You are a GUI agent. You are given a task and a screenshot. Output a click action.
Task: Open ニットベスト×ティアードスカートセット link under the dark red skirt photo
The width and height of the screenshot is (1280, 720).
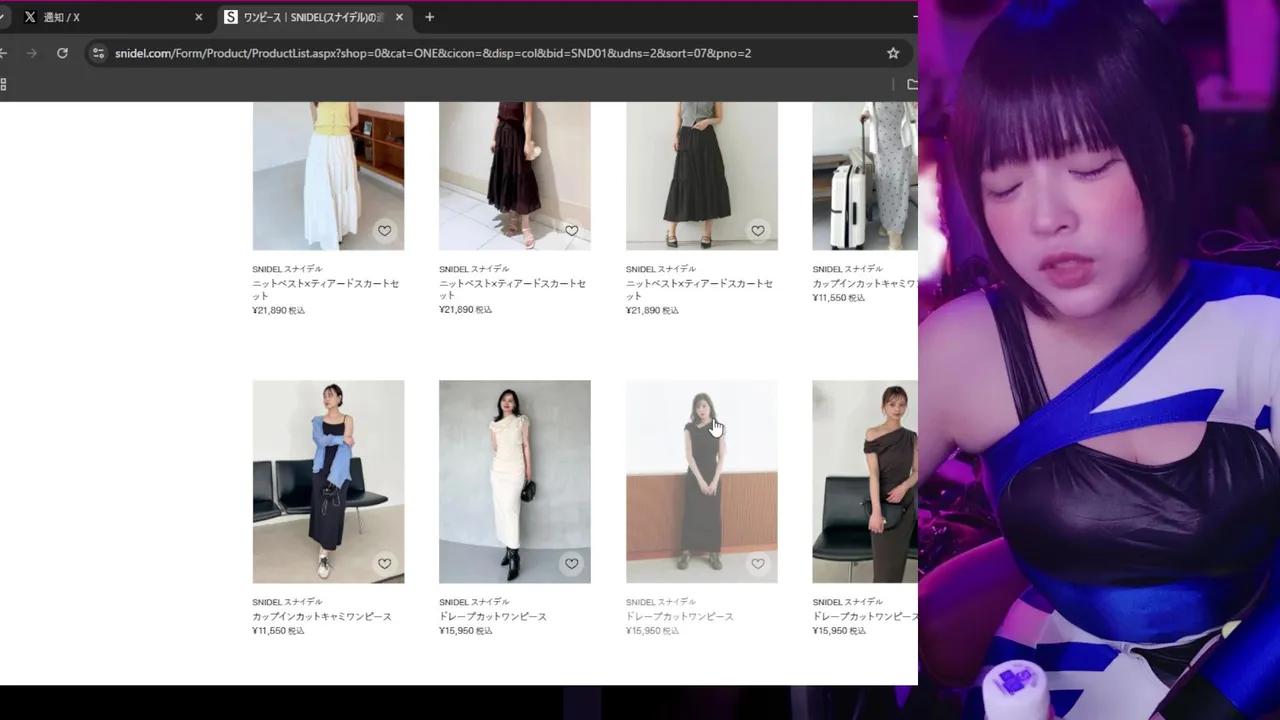[x=512, y=289]
